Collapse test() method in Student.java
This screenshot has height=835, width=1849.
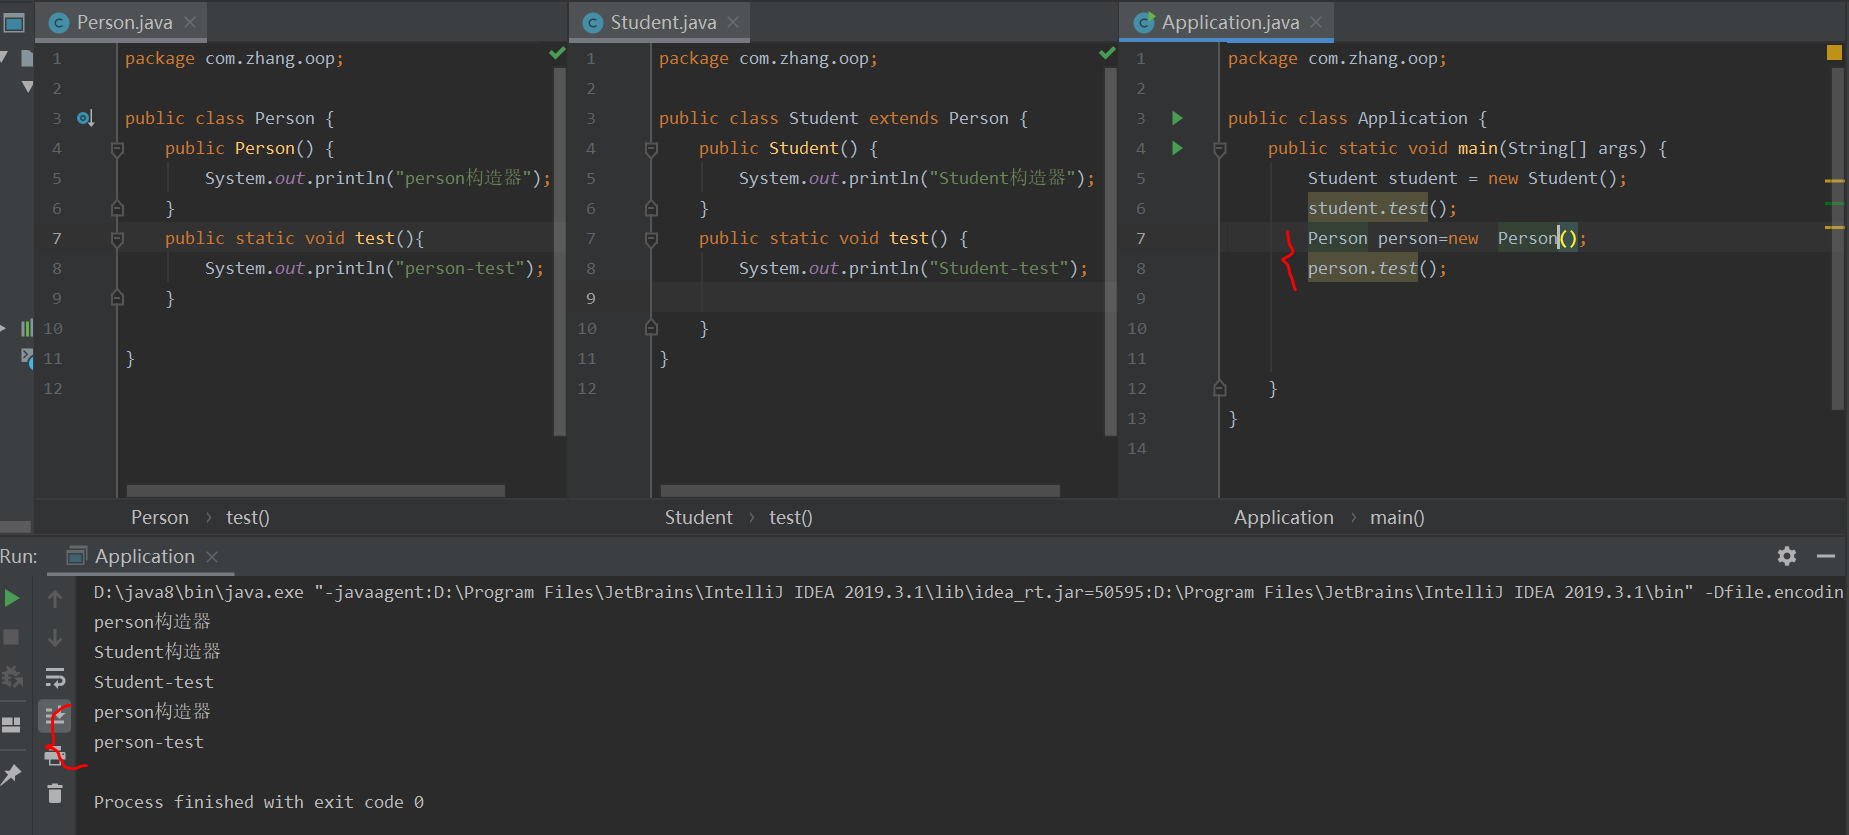651,239
